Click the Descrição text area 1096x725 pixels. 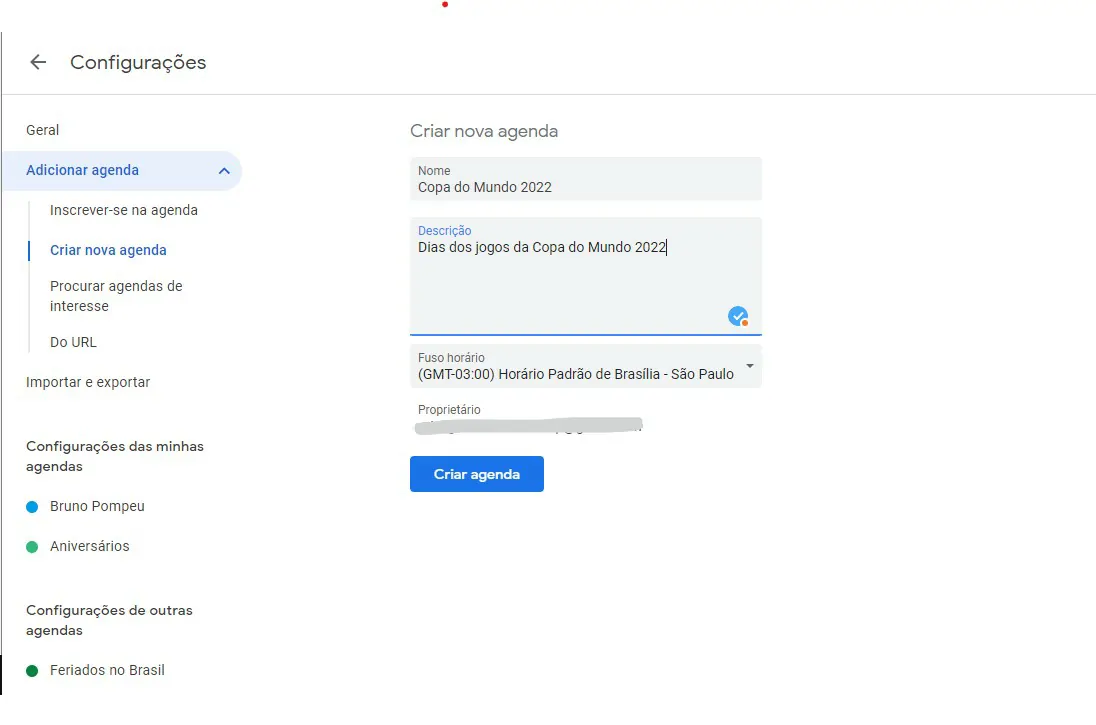(x=586, y=276)
